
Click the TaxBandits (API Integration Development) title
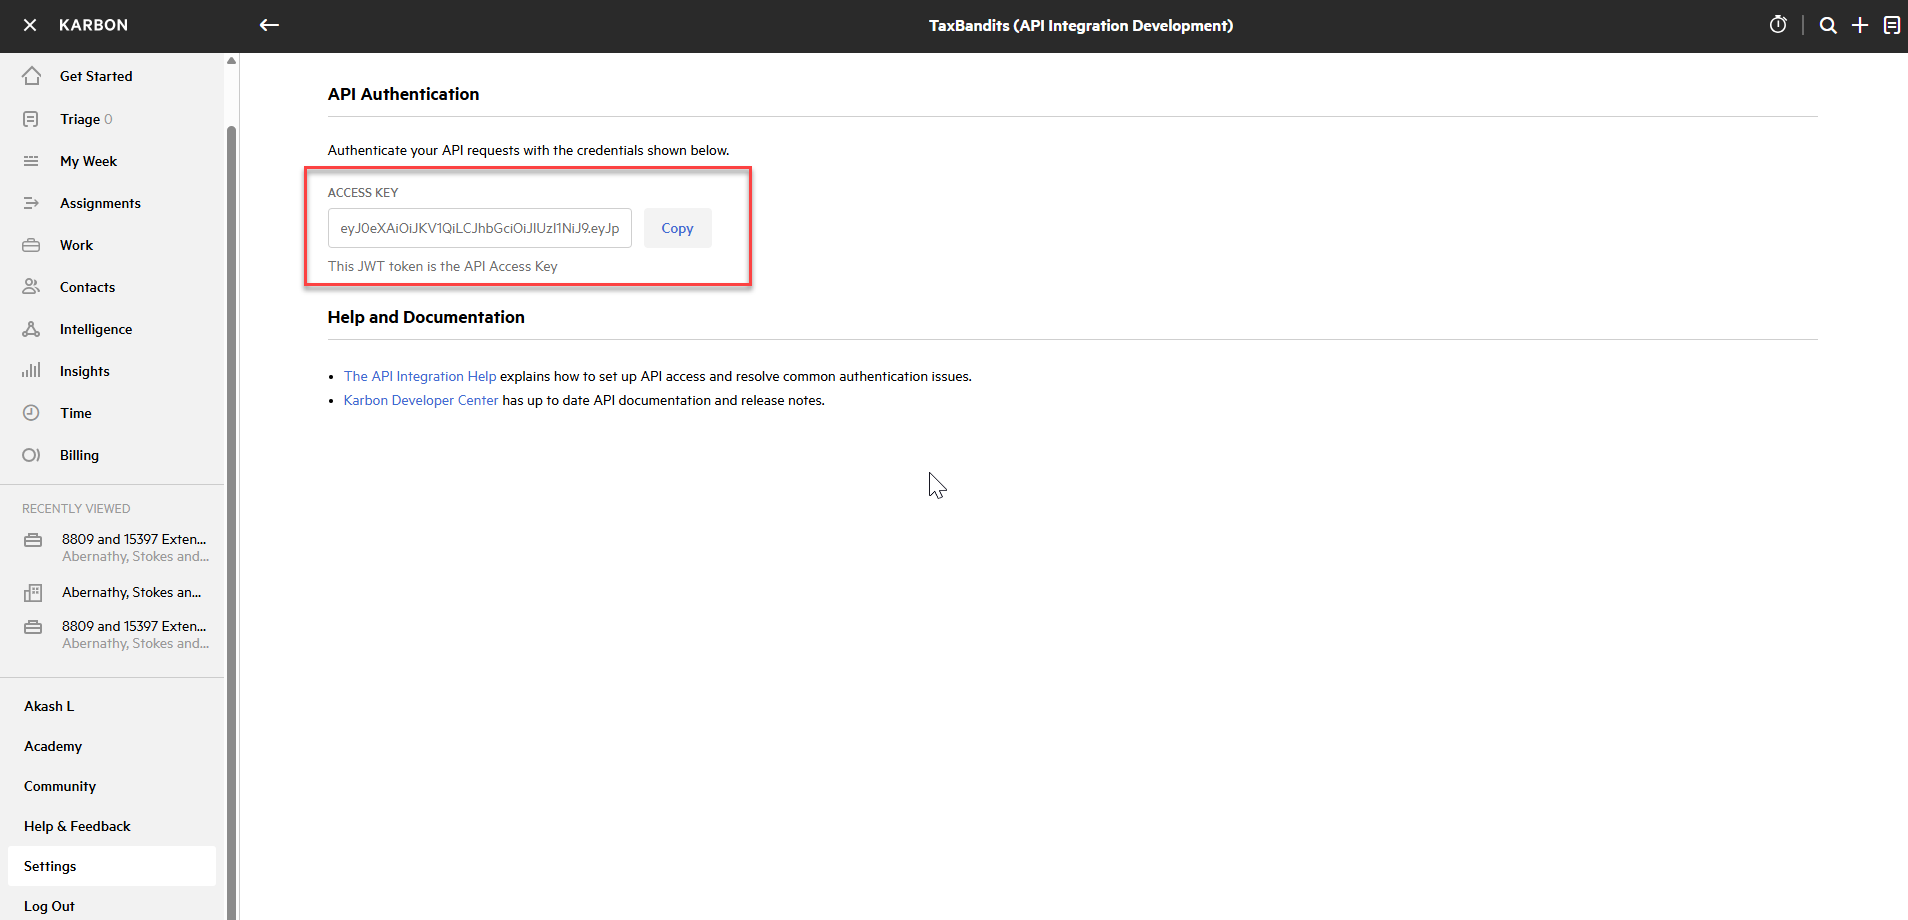tap(1081, 25)
